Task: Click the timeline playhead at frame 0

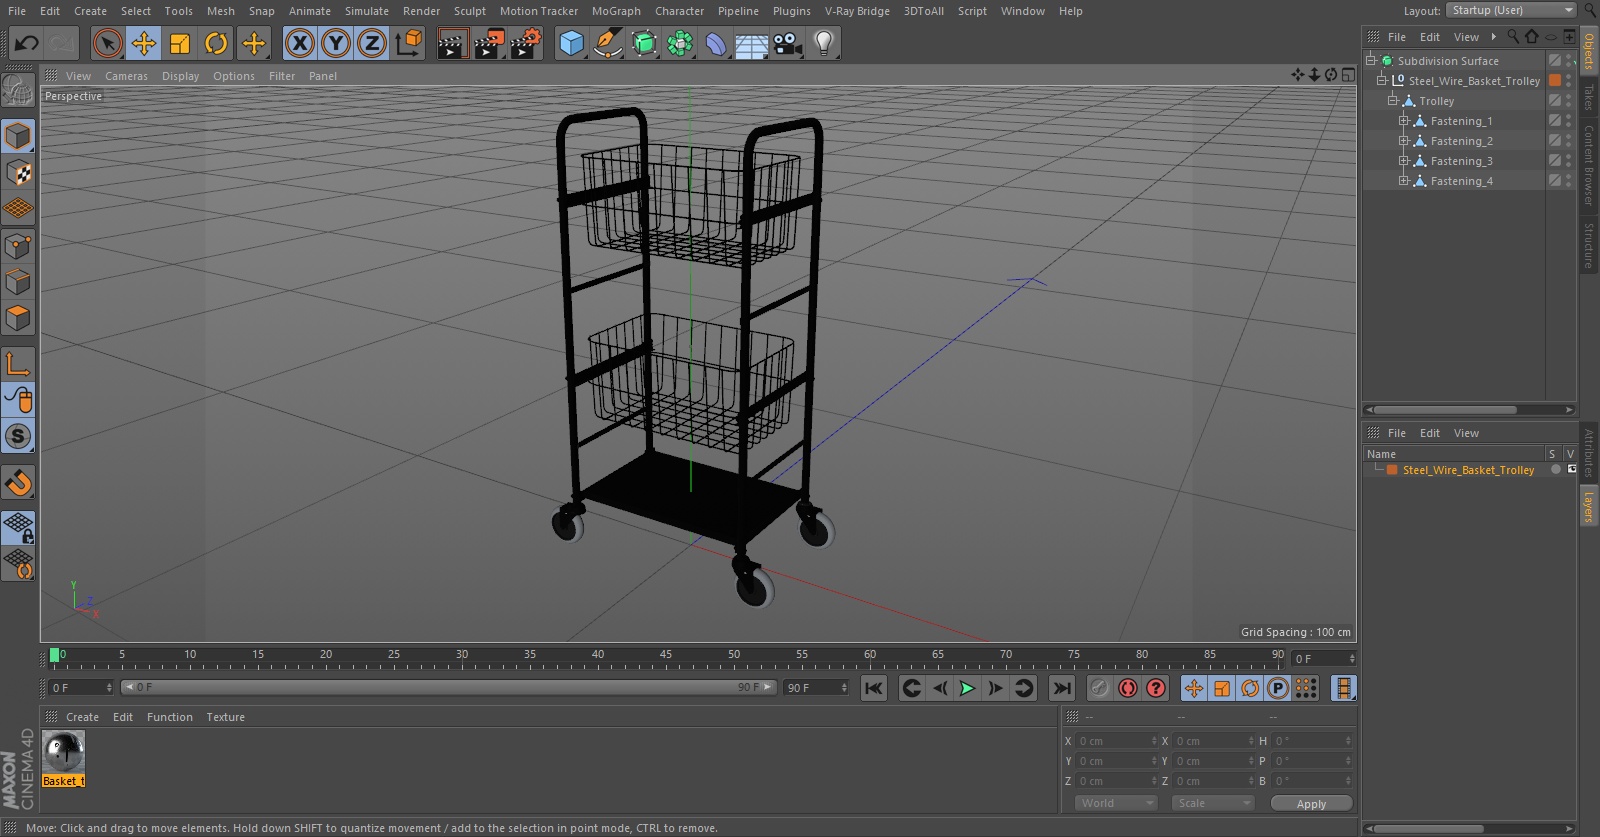Action: (54, 655)
